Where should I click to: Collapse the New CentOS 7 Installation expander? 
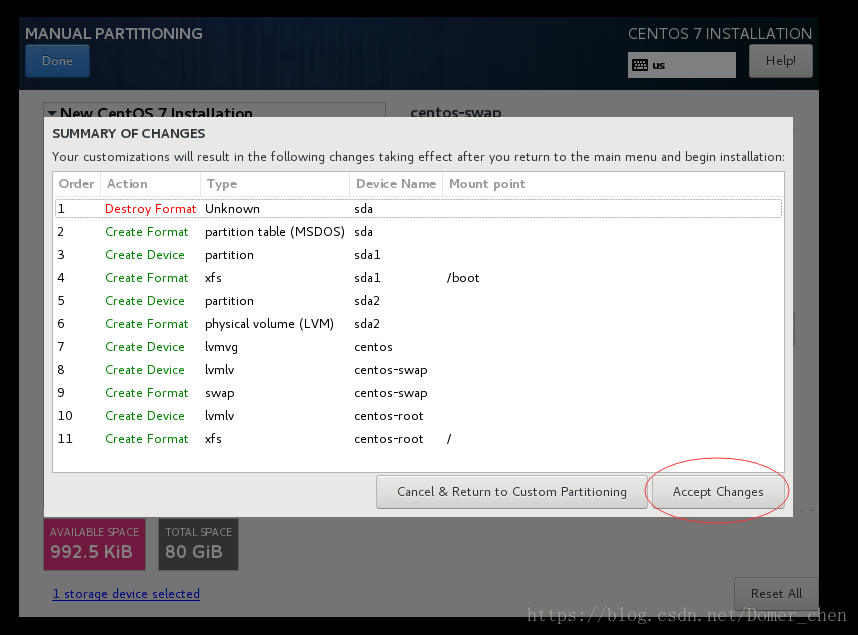point(52,113)
